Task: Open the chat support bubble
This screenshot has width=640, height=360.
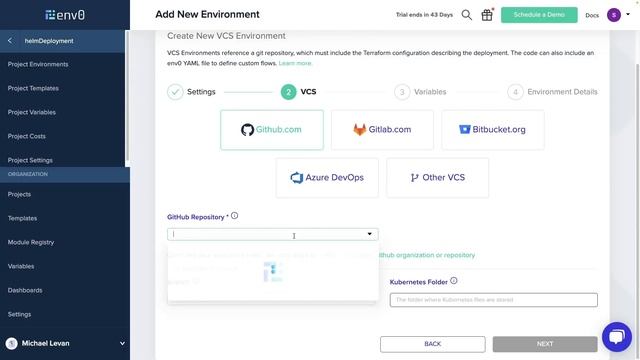Action: (x=617, y=337)
